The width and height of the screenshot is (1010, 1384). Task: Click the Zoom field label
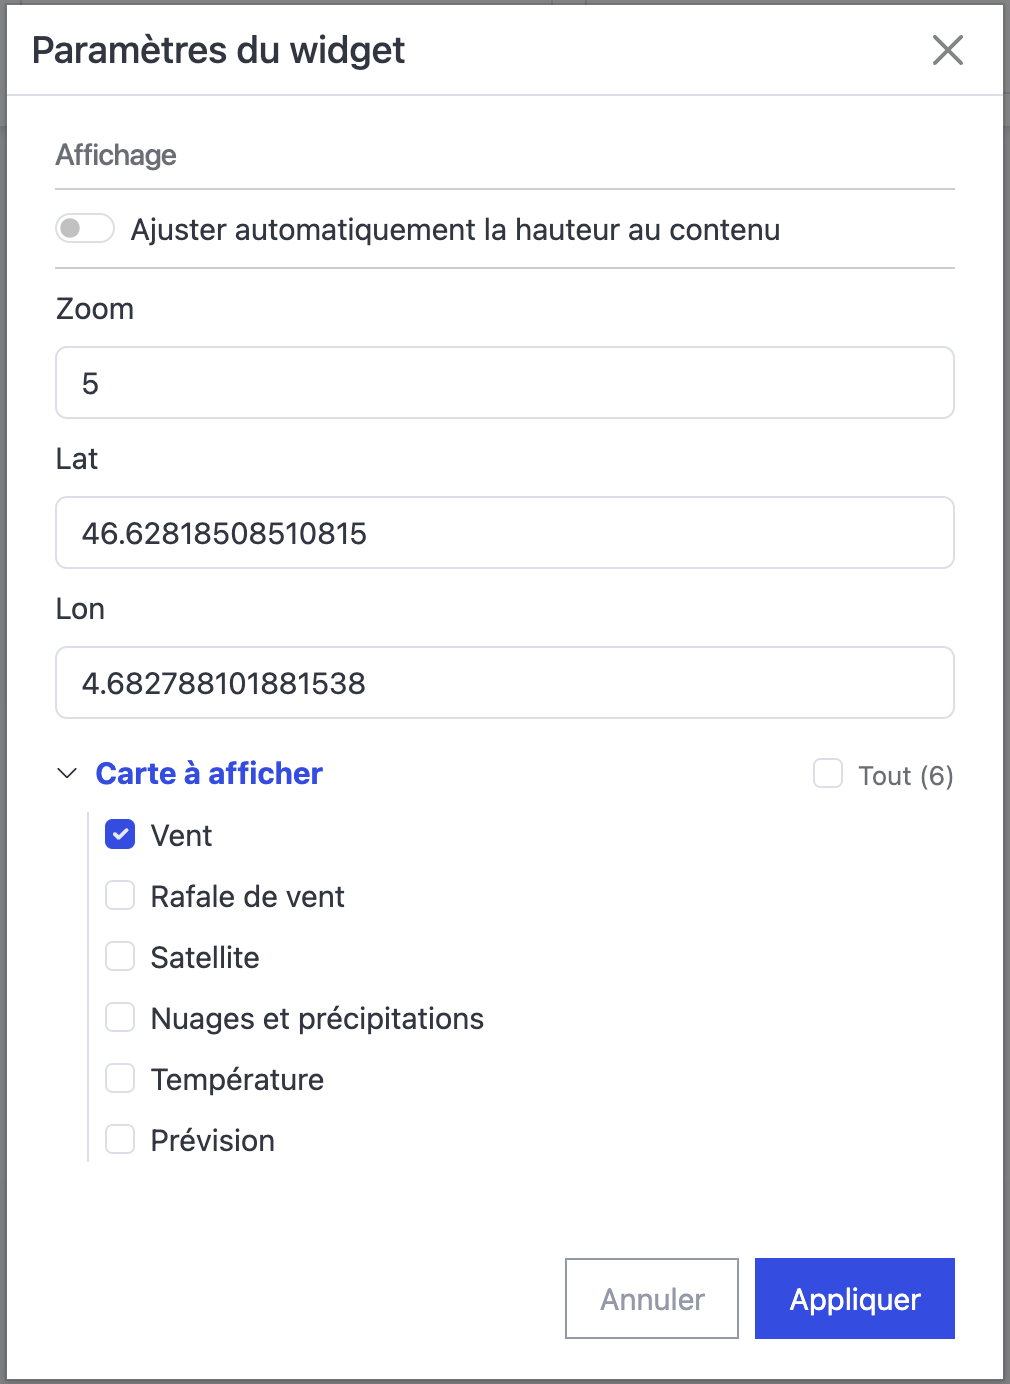(x=95, y=309)
